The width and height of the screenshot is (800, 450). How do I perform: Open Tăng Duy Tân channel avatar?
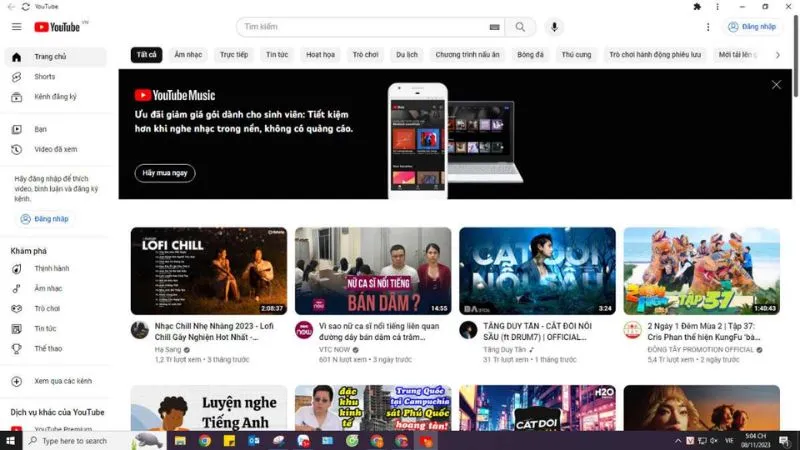(468, 330)
